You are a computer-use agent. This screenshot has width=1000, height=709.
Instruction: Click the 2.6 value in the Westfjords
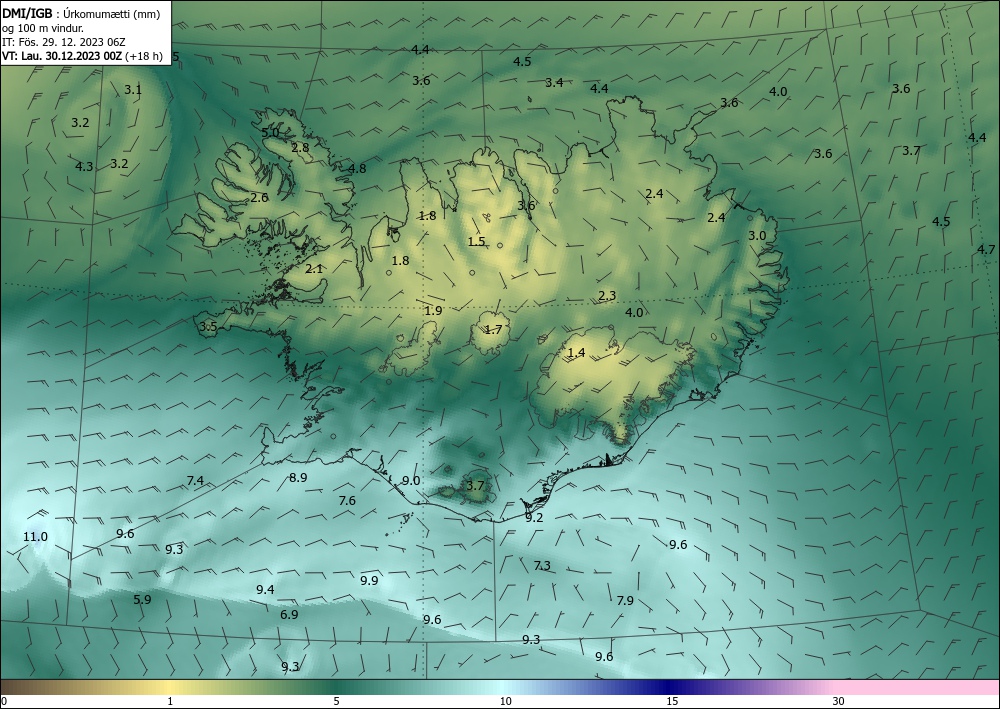point(259,198)
